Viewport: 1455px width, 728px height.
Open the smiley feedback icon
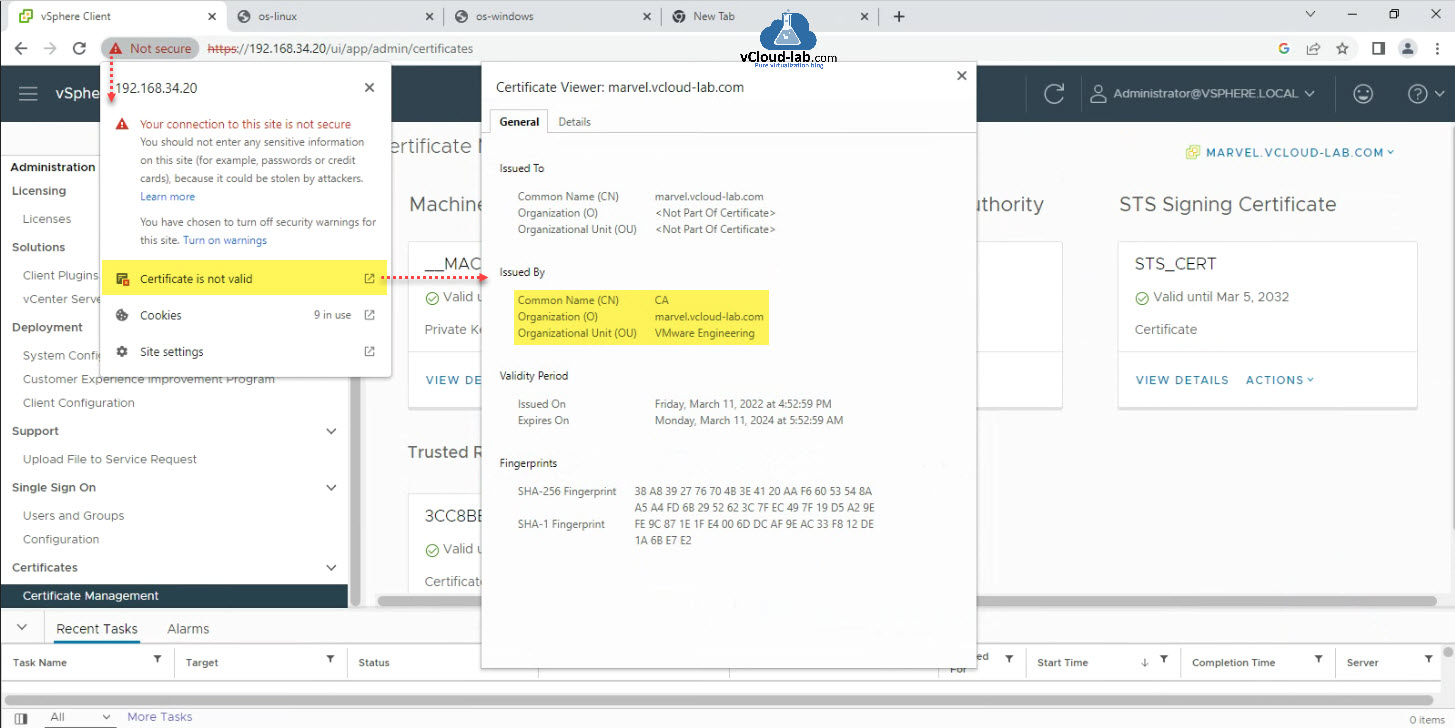click(1363, 94)
